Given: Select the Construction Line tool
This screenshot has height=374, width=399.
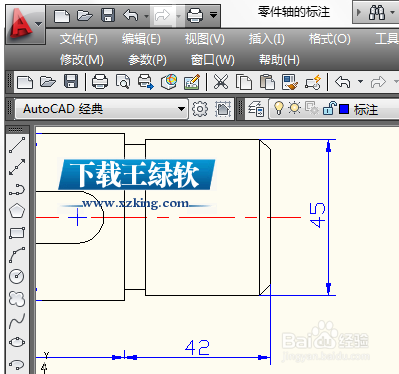Looking at the screenshot, I should [17, 167].
